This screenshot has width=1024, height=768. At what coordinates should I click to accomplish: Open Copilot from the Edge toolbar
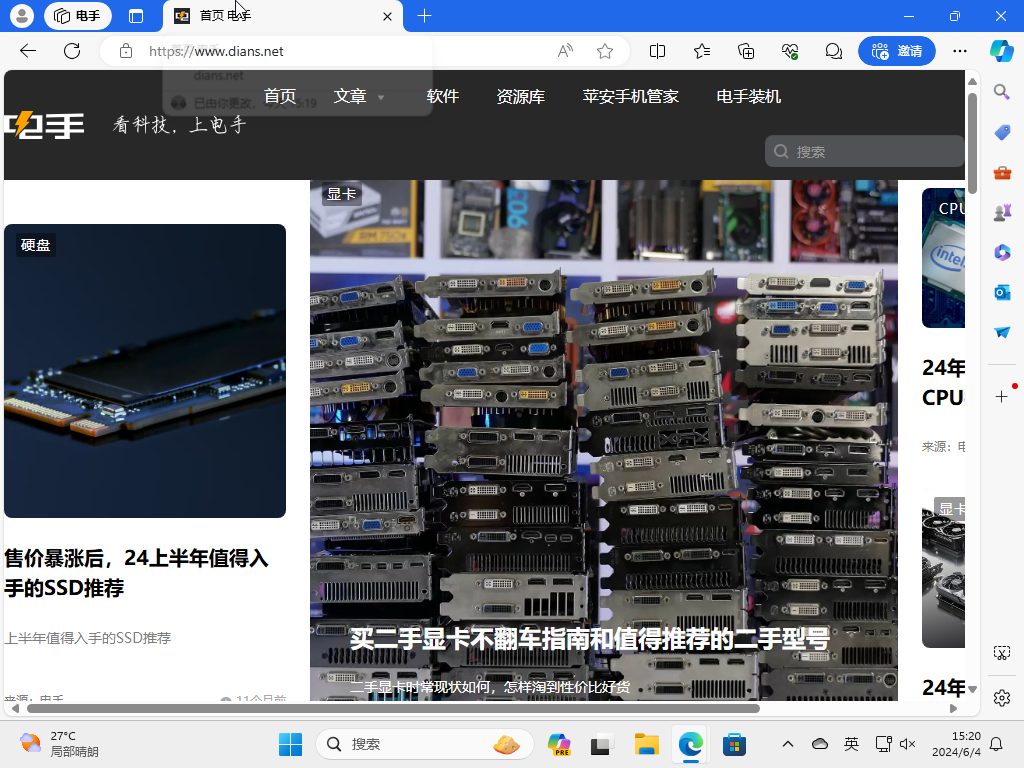tap(1003, 51)
